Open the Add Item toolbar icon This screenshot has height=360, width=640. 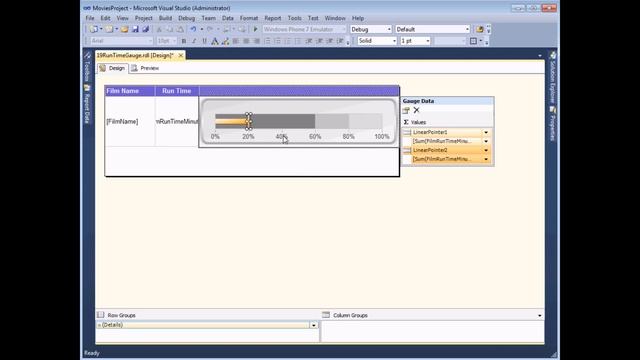(x=109, y=29)
